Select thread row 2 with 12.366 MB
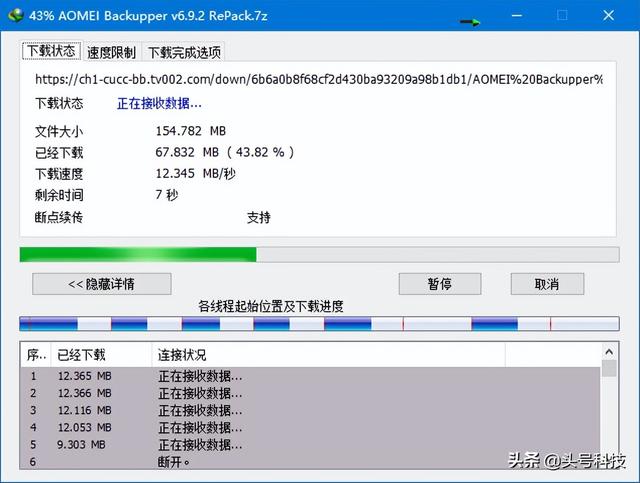 click(310, 393)
